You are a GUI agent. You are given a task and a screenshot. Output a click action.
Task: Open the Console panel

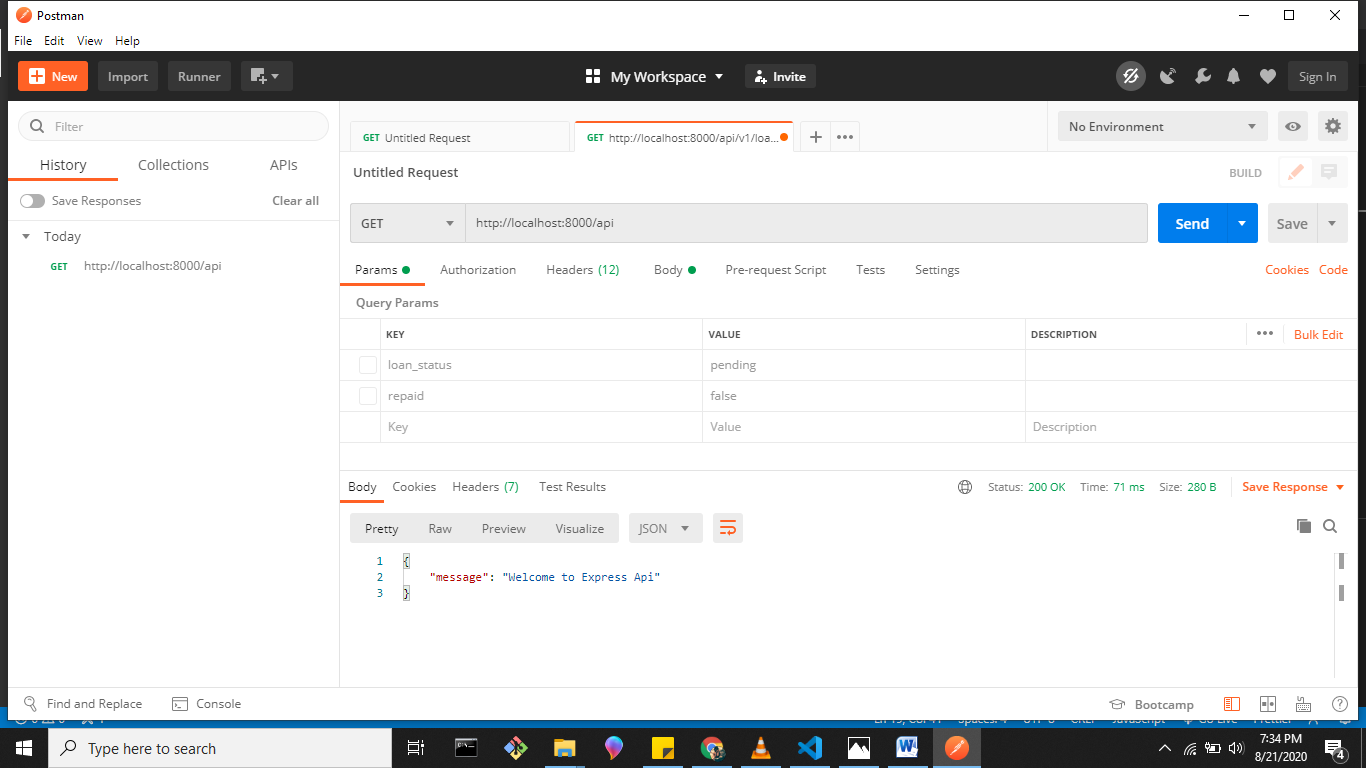[x=206, y=704]
